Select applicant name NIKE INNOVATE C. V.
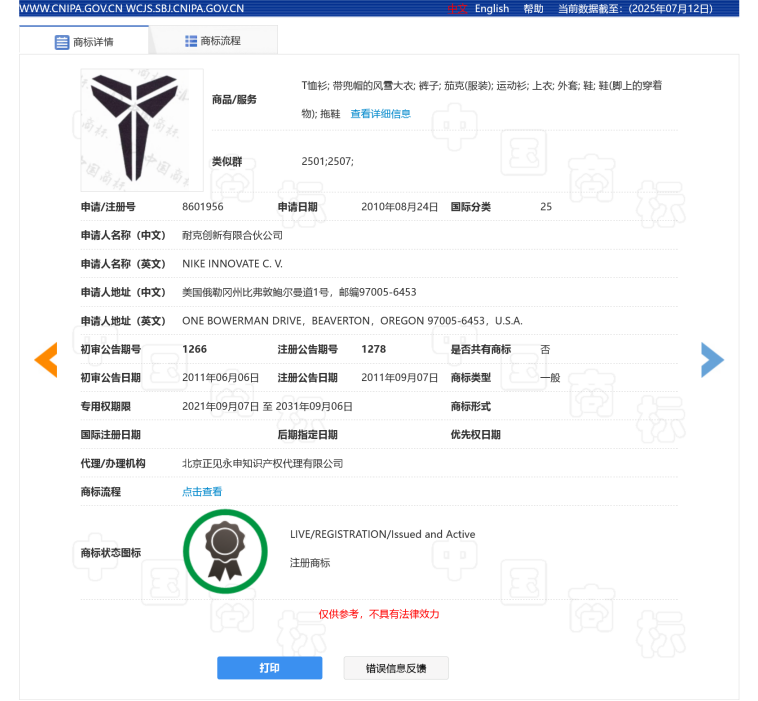The width and height of the screenshot is (758, 701). [232, 263]
